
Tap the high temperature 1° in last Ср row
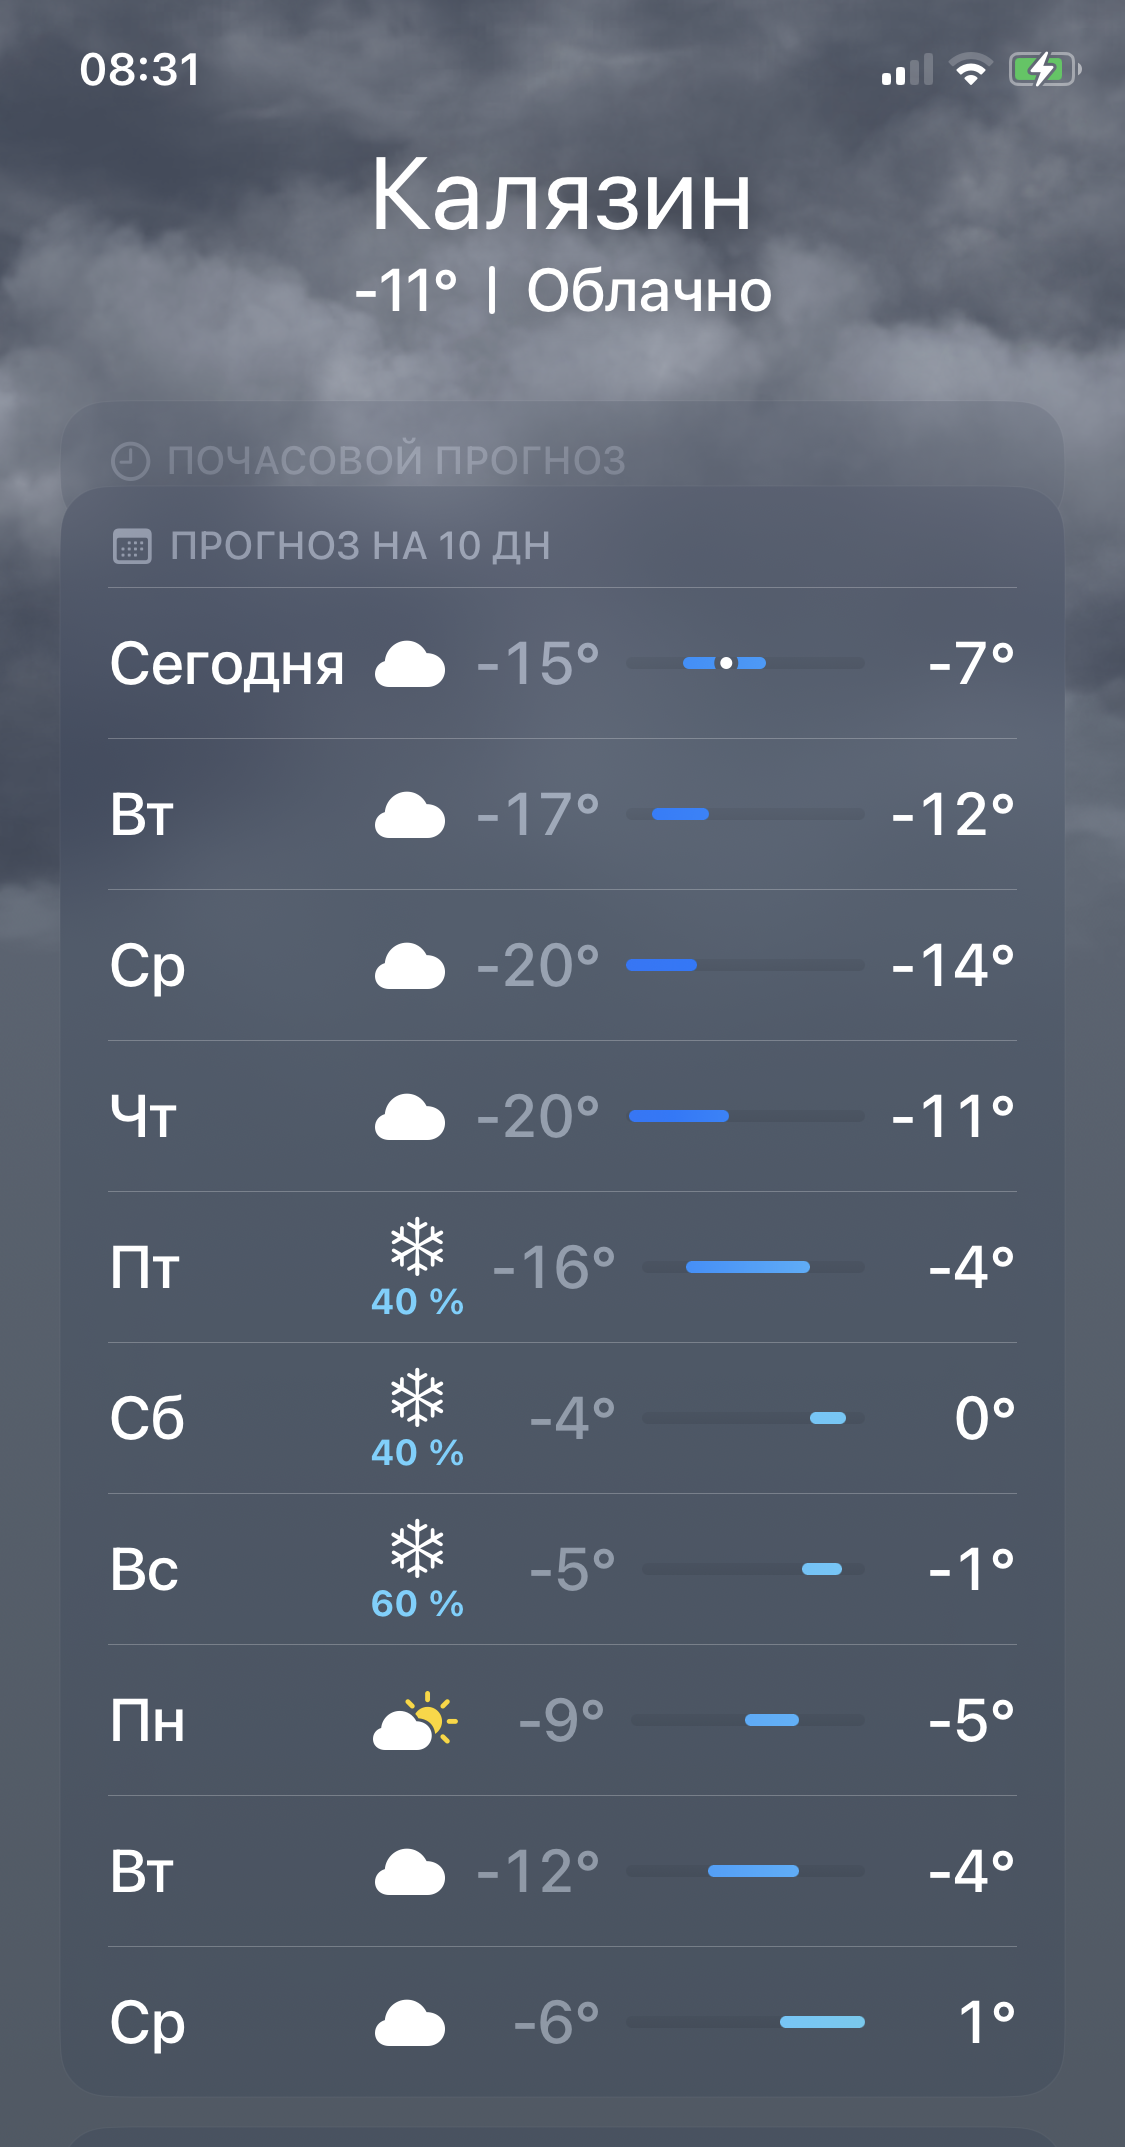(986, 2022)
